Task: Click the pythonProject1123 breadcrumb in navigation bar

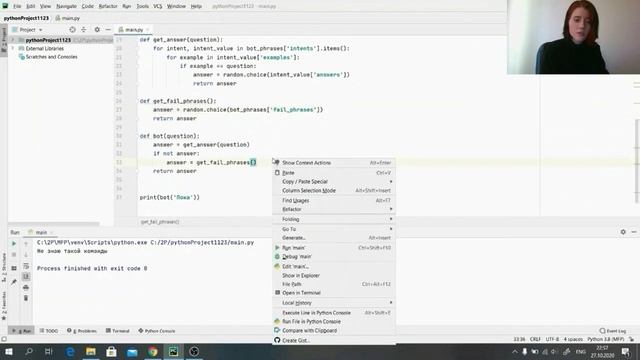Action: point(26,18)
